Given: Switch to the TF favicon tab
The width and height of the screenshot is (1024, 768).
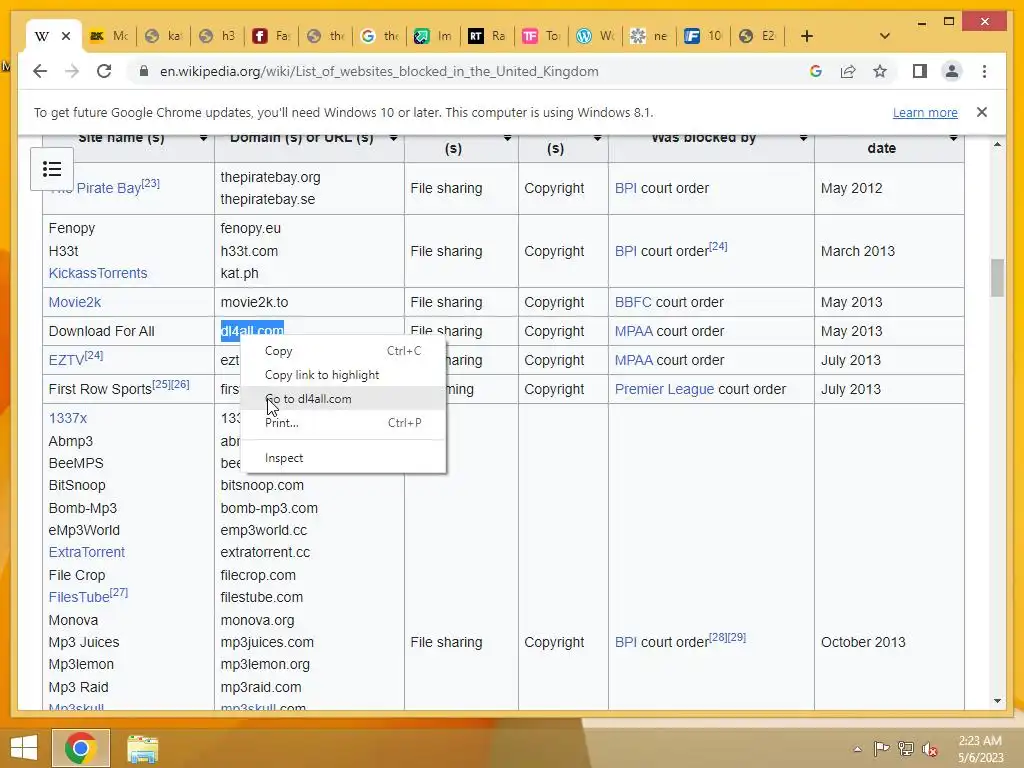Looking at the screenshot, I should pyautogui.click(x=540, y=36).
